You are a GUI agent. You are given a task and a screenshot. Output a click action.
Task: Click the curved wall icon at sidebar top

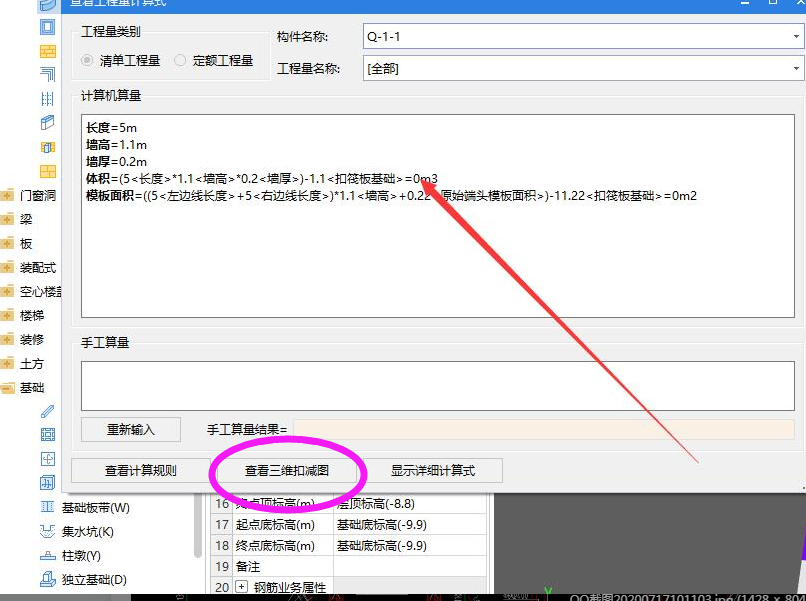47,5
